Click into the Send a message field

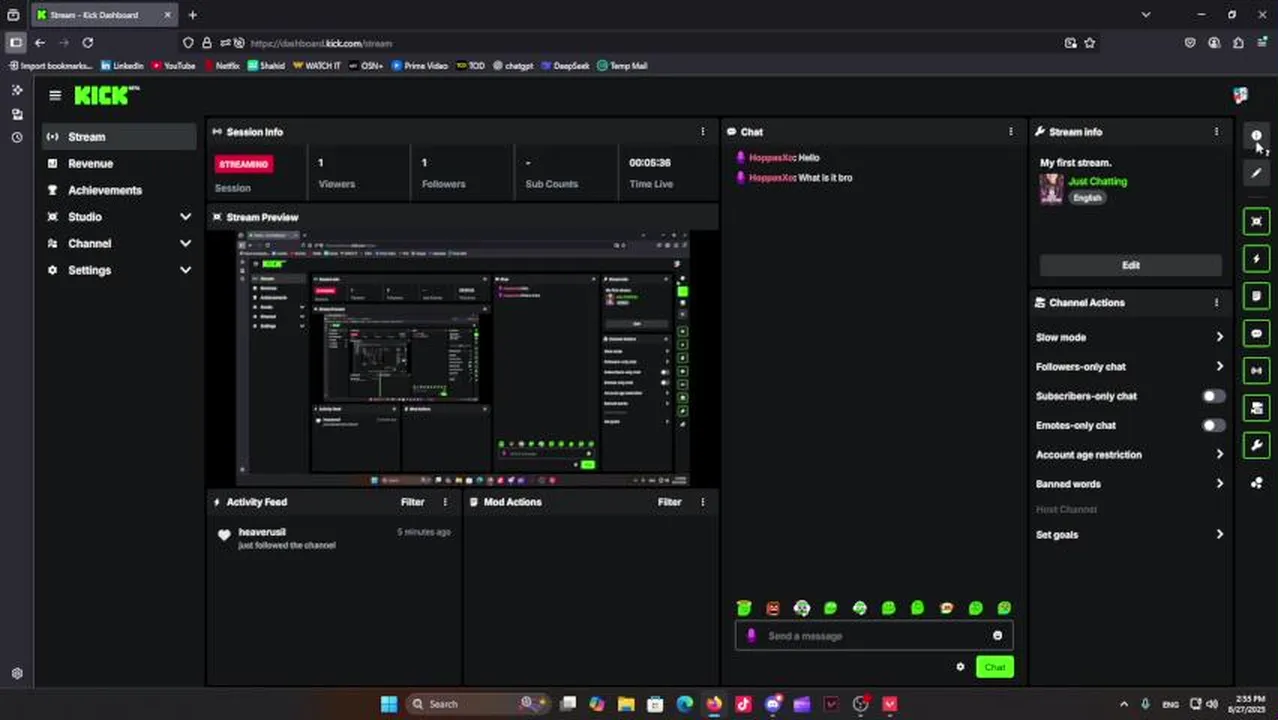click(873, 636)
